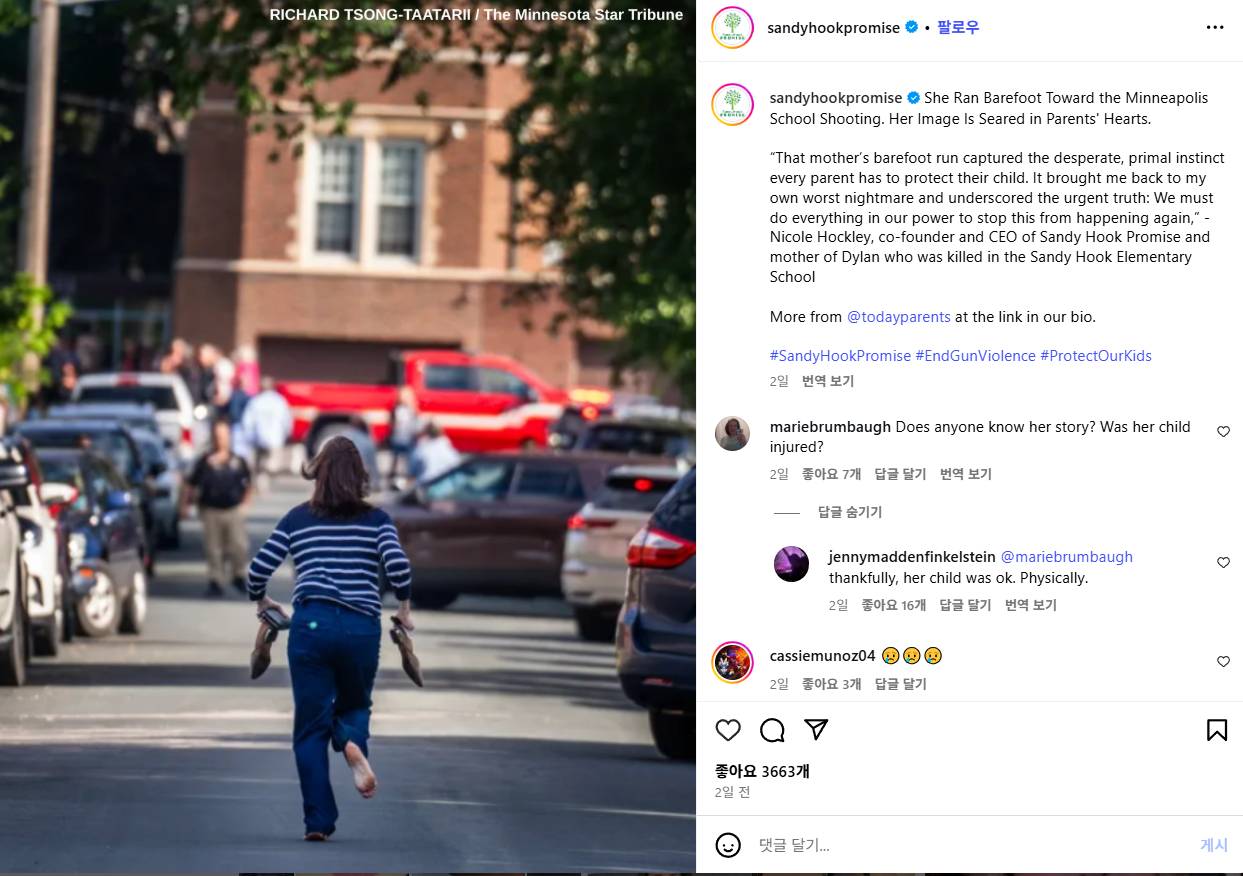Image resolution: width=1243 pixels, height=876 pixels.
Task: Show translation of mariebrumbaugh's comment
Action: tap(966, 474)
